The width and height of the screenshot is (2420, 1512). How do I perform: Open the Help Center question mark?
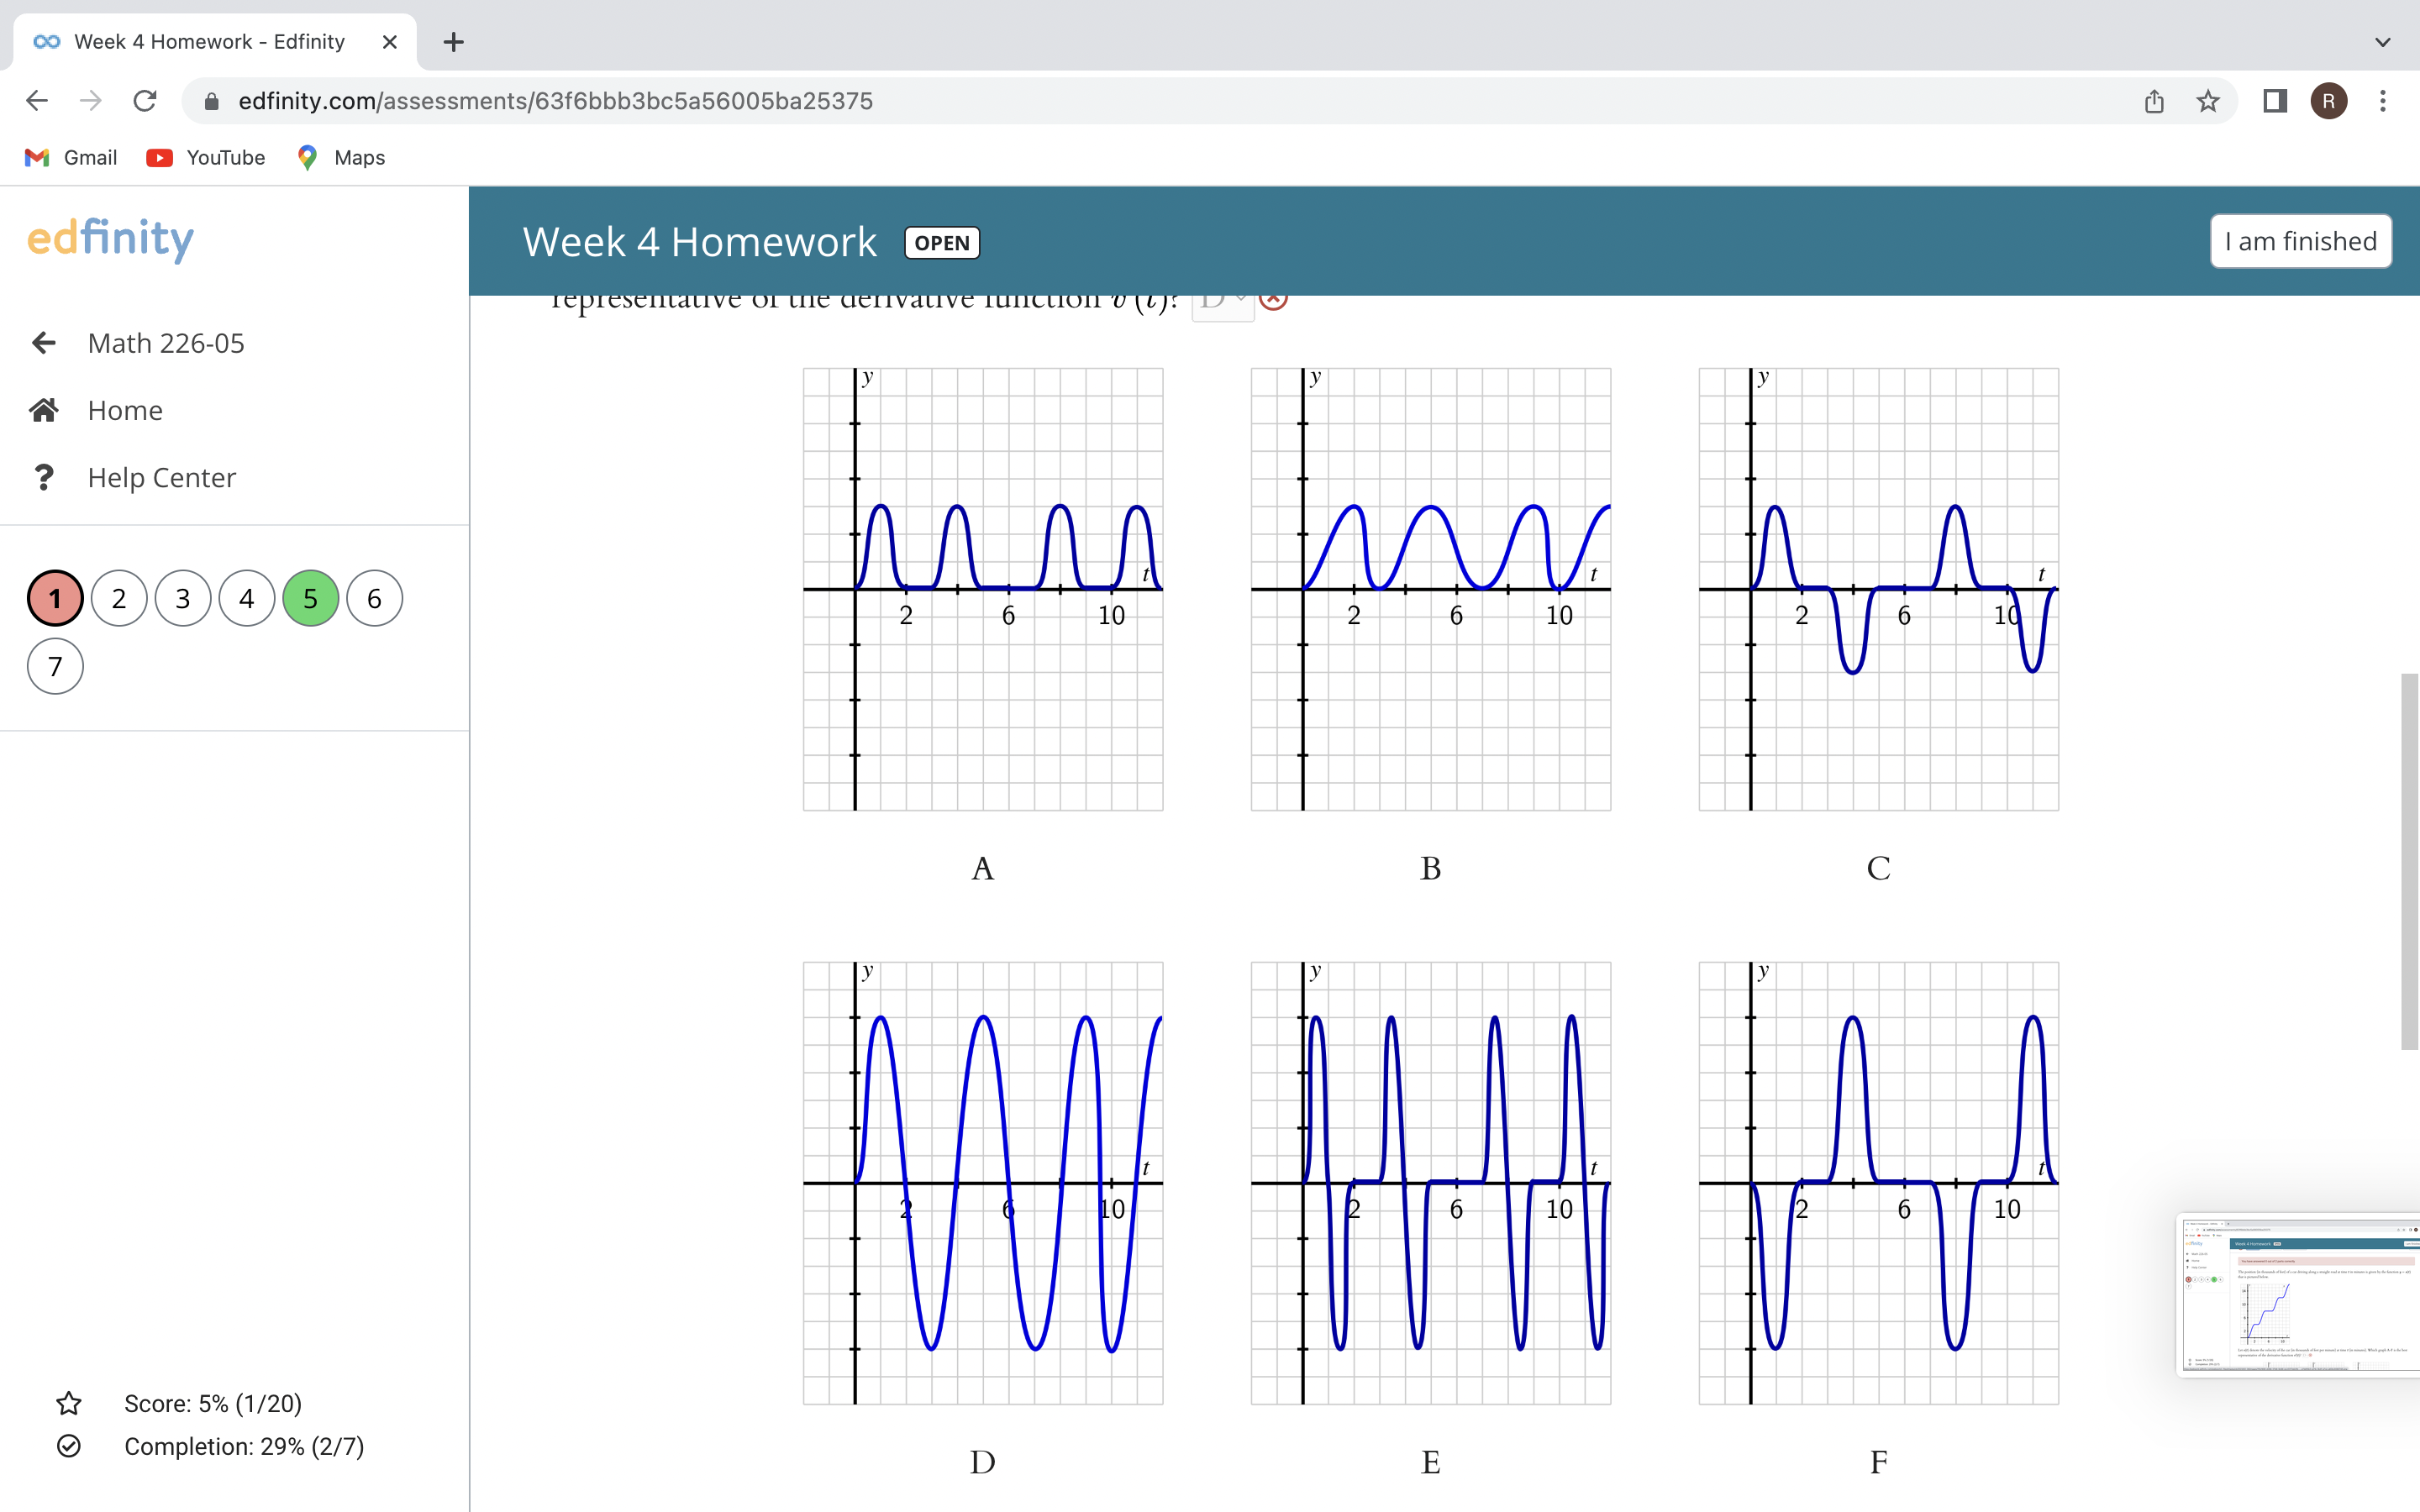pyautogui.click(x=44, y=477)
